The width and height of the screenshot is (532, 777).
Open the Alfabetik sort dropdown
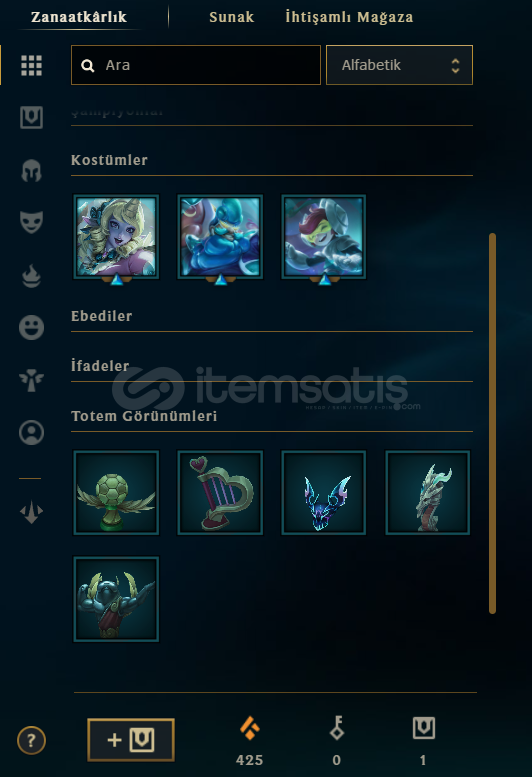click(x=399, y=65)
